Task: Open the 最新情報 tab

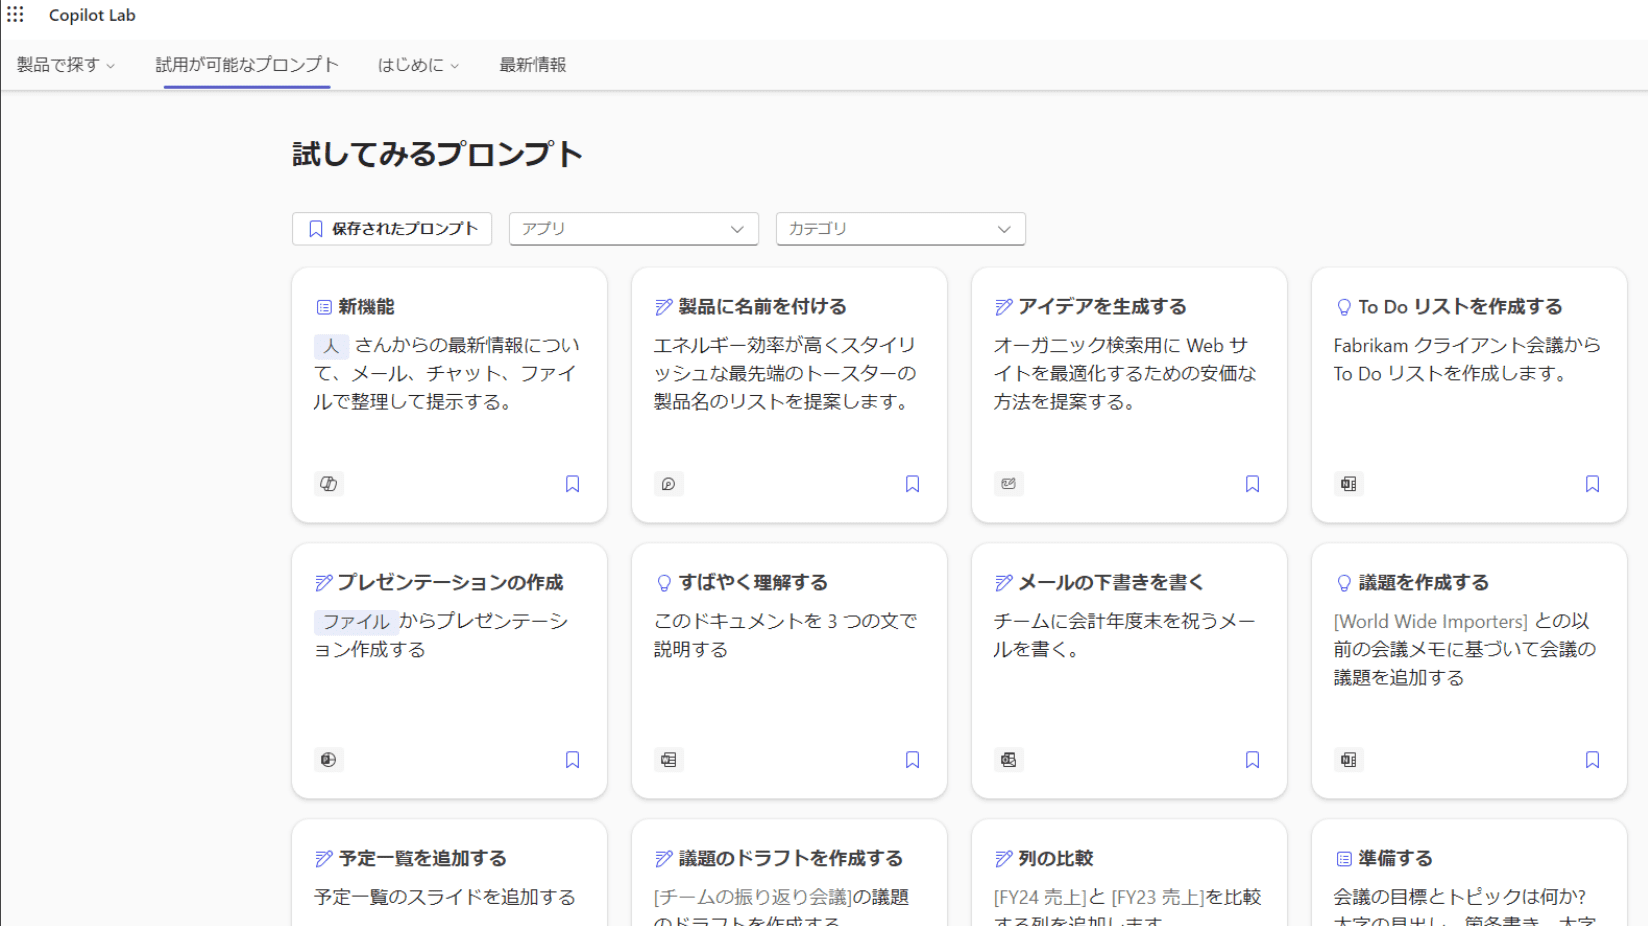Action: coord(533,65)
